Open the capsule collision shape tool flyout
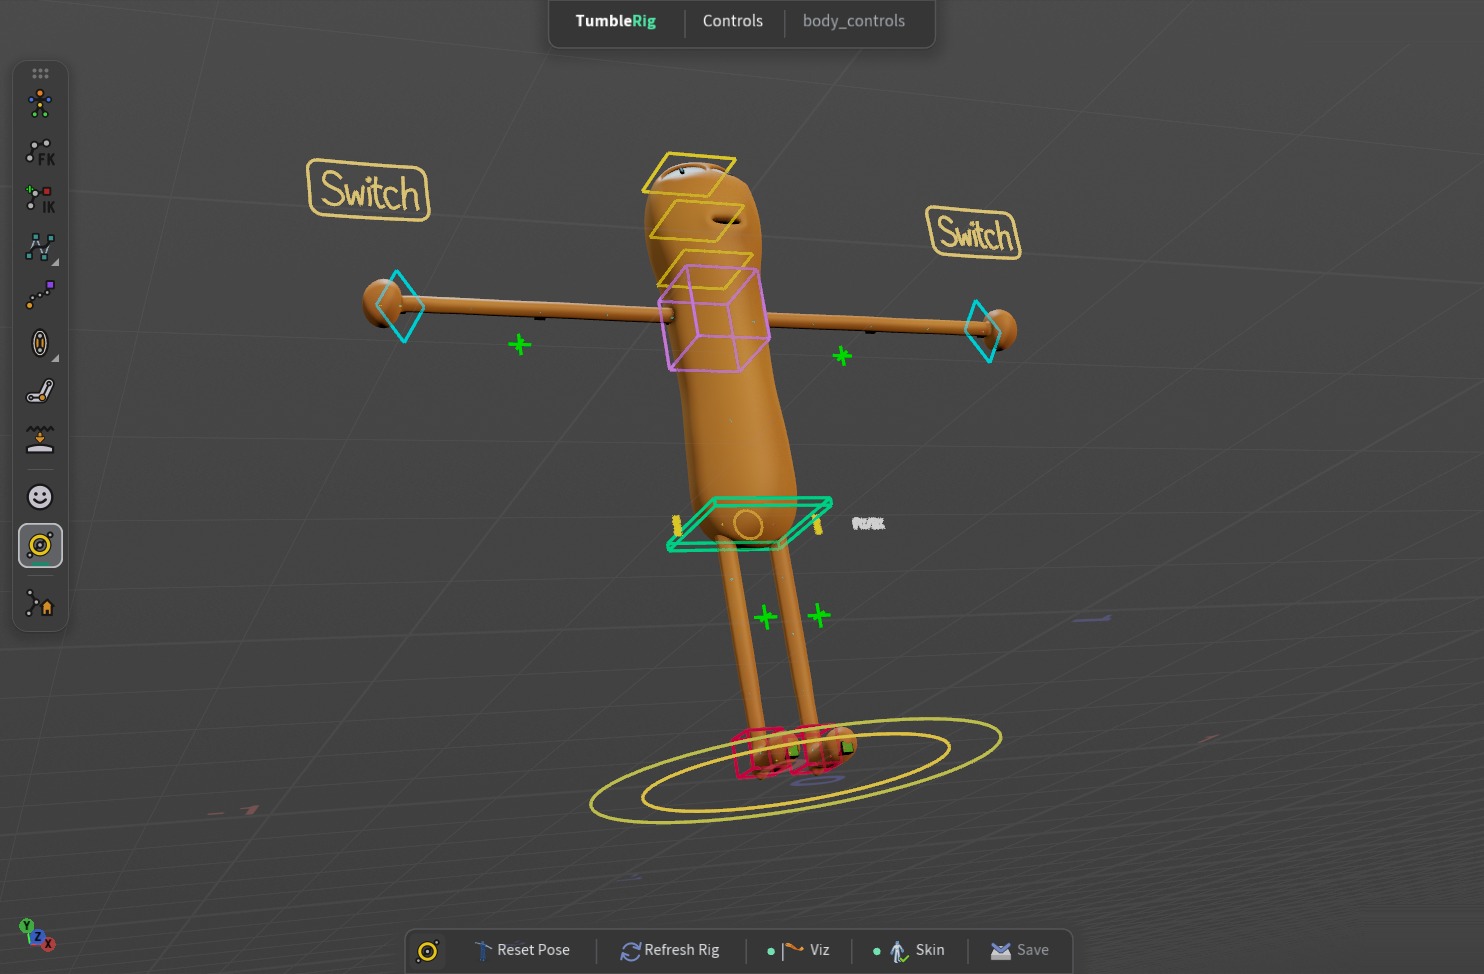The width and height of the screenshot is (1484, 974). click(x=40, y=343)
